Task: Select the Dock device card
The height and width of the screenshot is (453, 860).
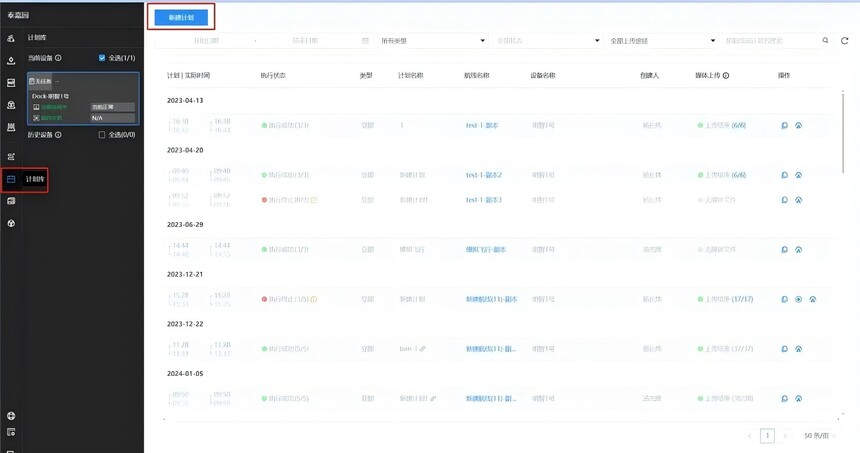Action: pos(83,99)
